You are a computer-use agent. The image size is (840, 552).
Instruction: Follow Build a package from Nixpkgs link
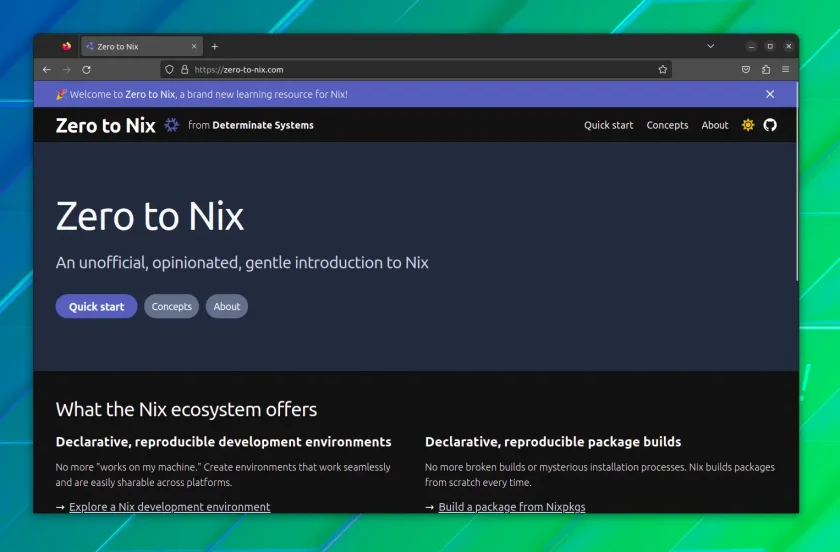point(512,507)
